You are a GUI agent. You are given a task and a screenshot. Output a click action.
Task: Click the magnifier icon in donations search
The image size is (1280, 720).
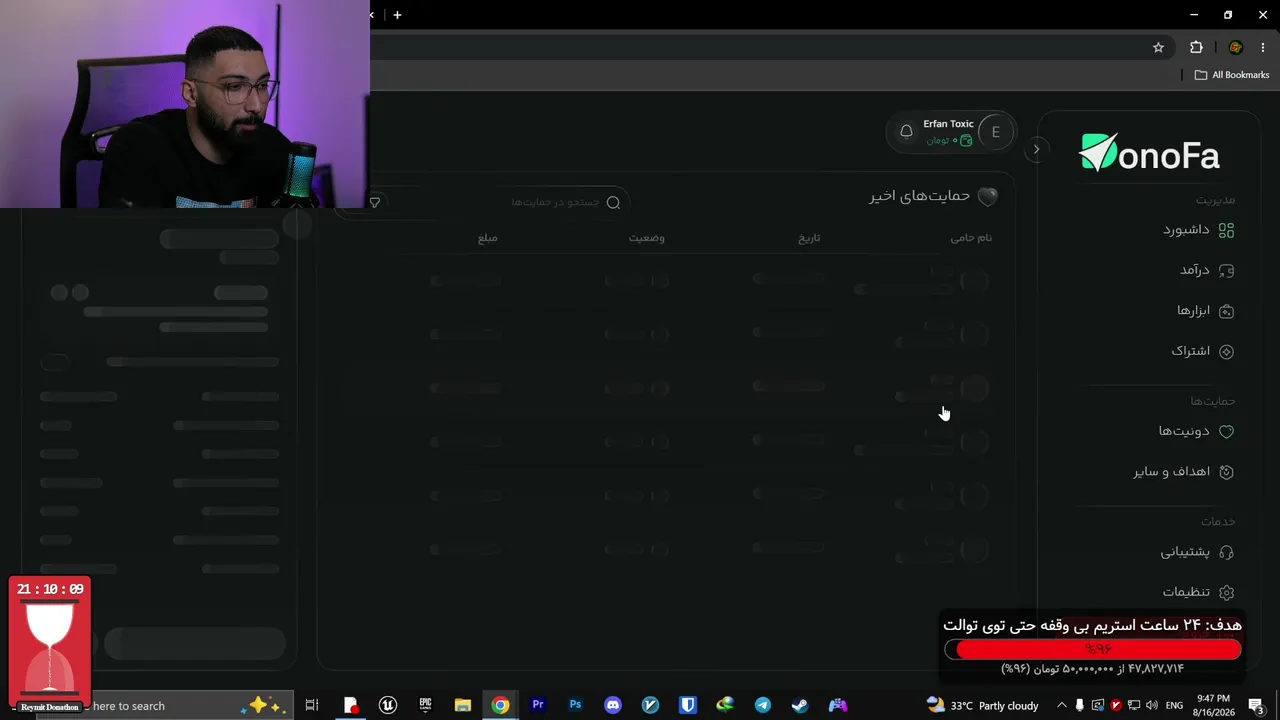[613, 202]
